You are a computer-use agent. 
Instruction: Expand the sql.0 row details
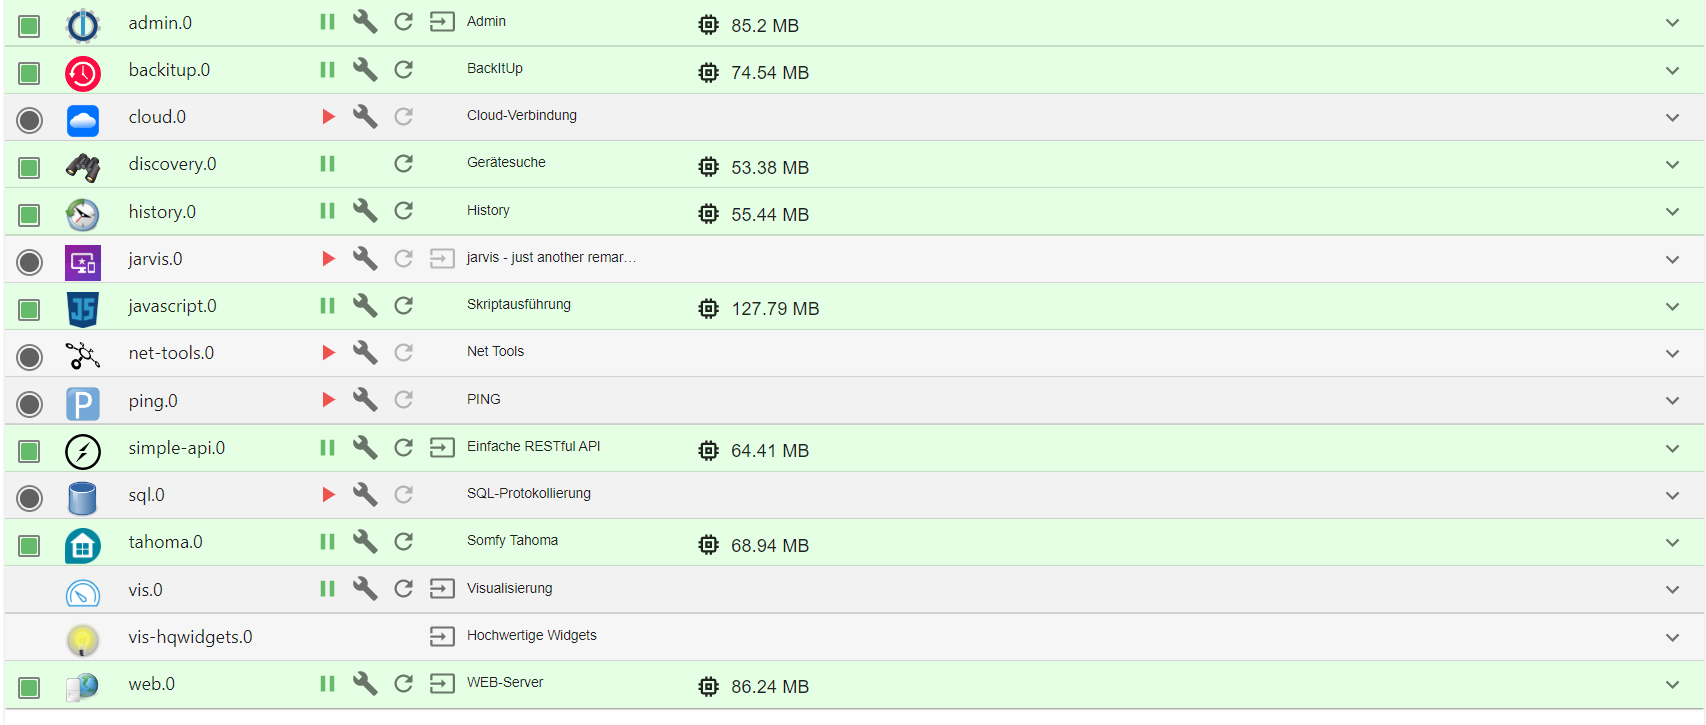(x=1672, y=496)
